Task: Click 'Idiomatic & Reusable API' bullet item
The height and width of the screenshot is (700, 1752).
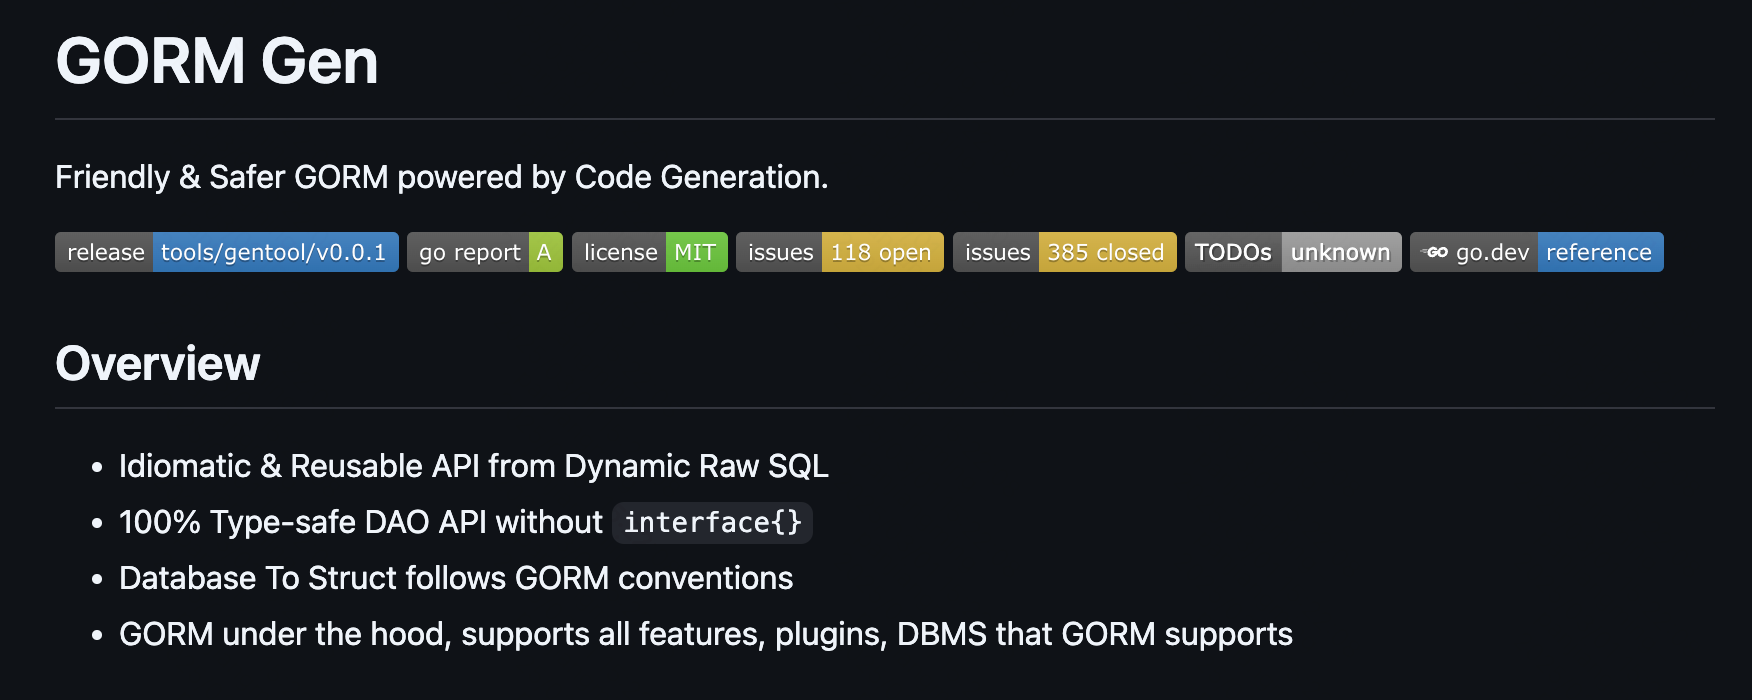Action: coord(473,467)
